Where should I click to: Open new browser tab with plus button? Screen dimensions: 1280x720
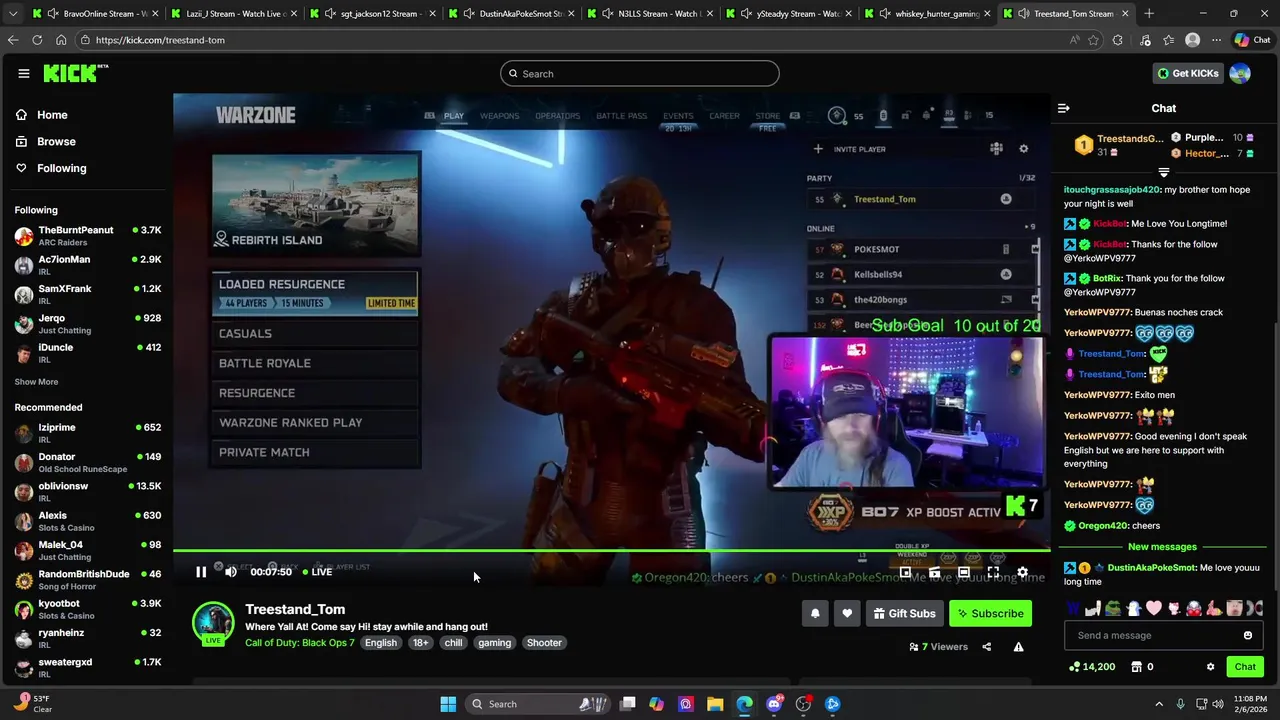pyautogui.click(x=1149, y=14)
